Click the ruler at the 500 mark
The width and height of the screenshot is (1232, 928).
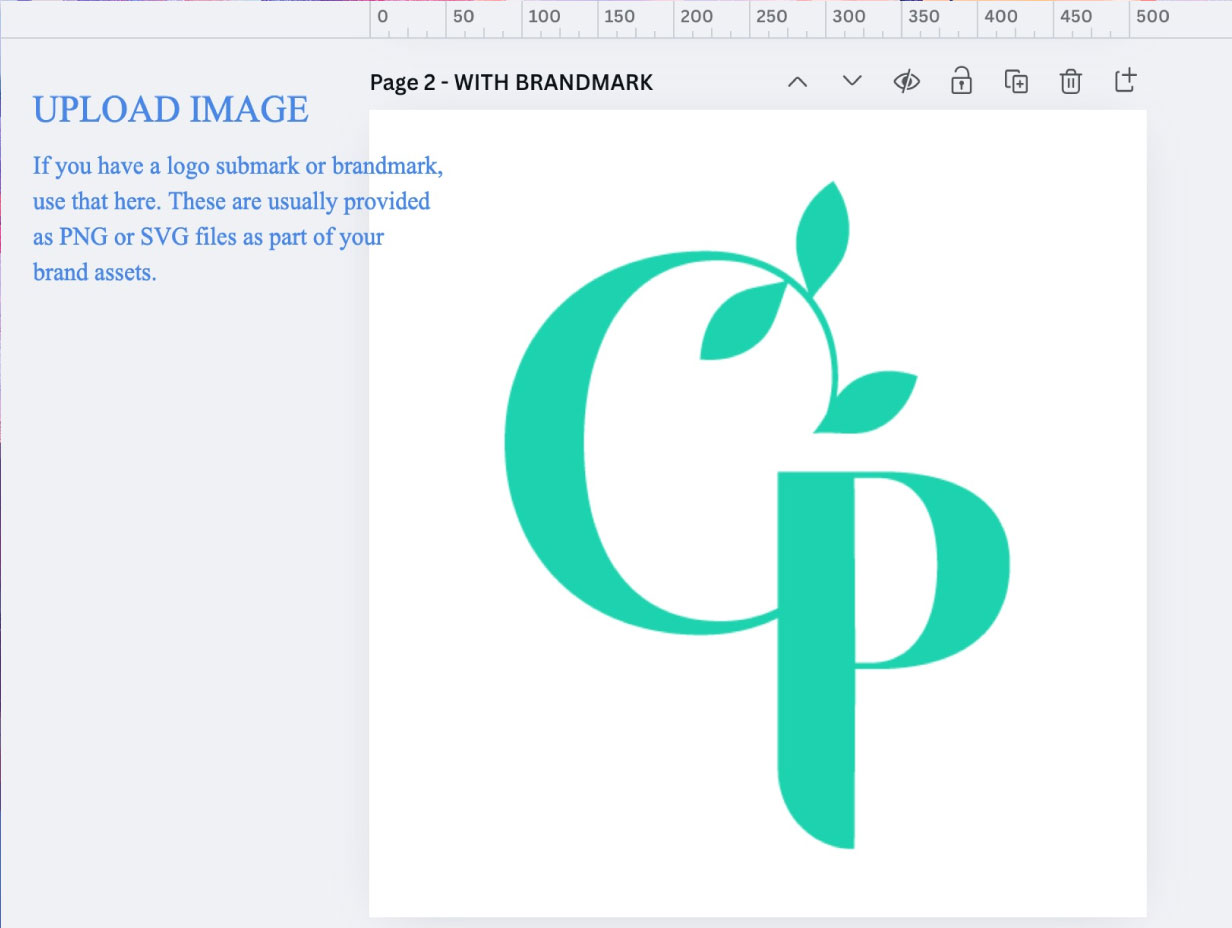coord(1153,16)
